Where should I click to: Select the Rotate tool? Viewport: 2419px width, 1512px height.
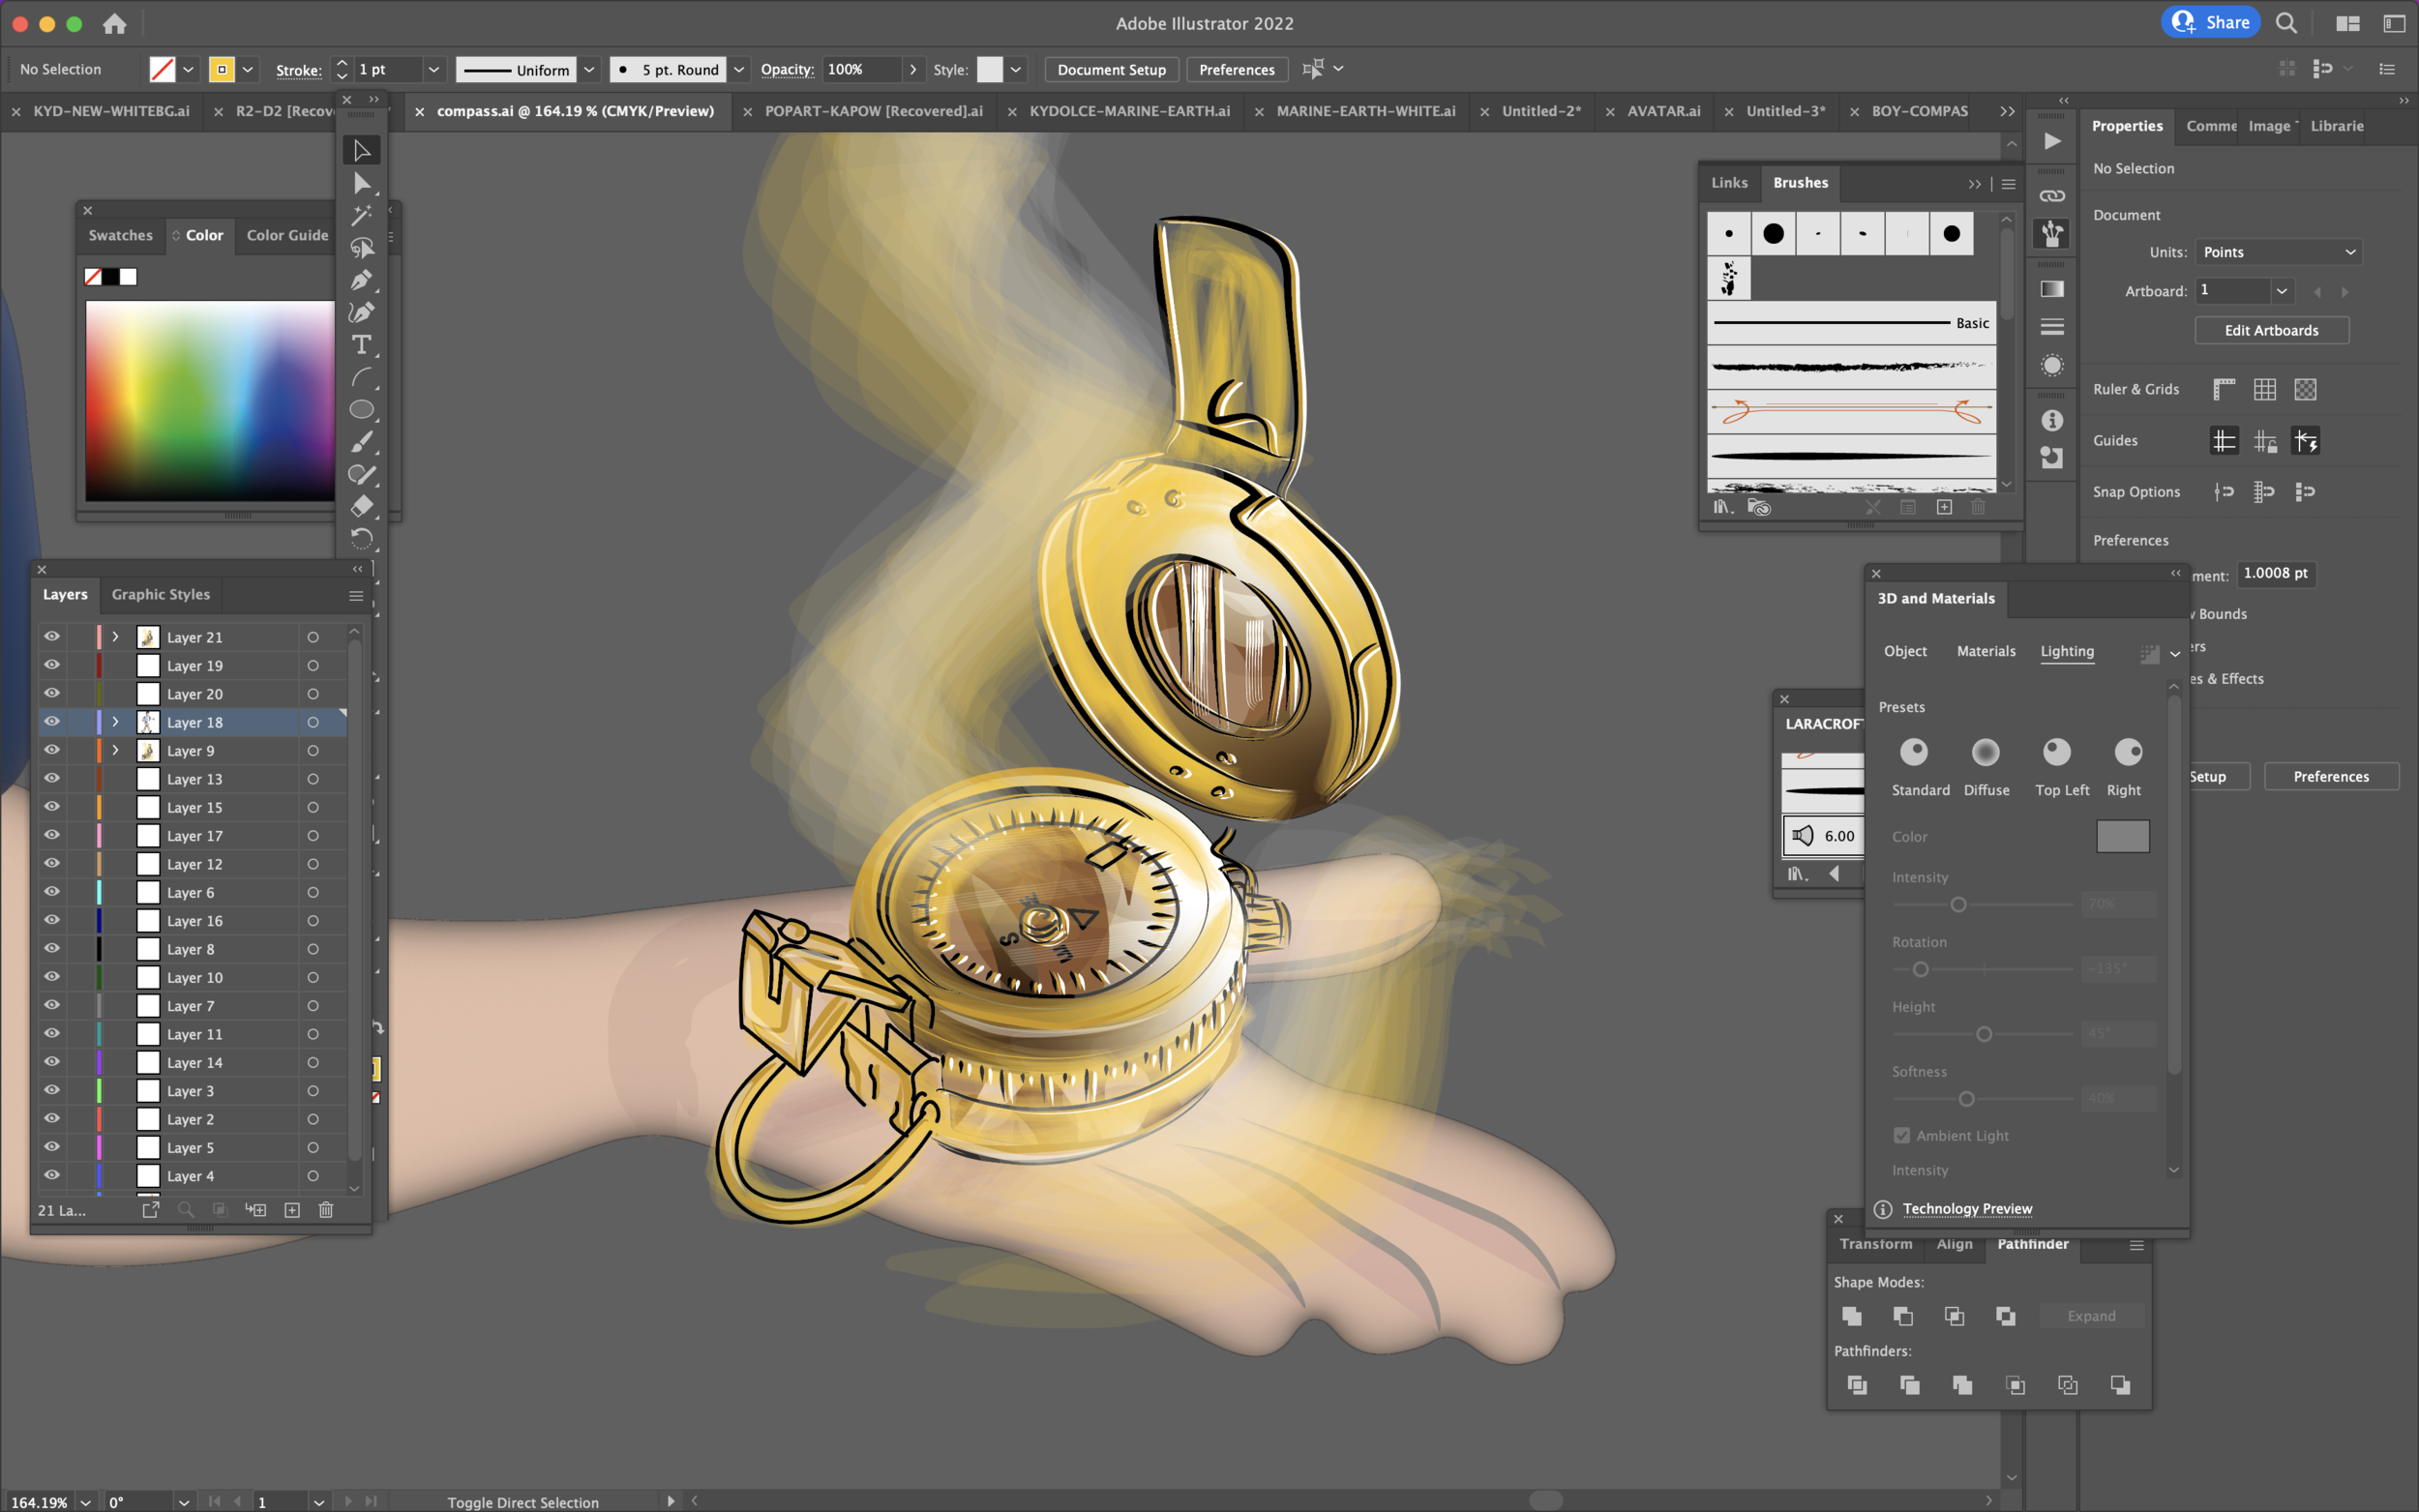tap(361, 538)
